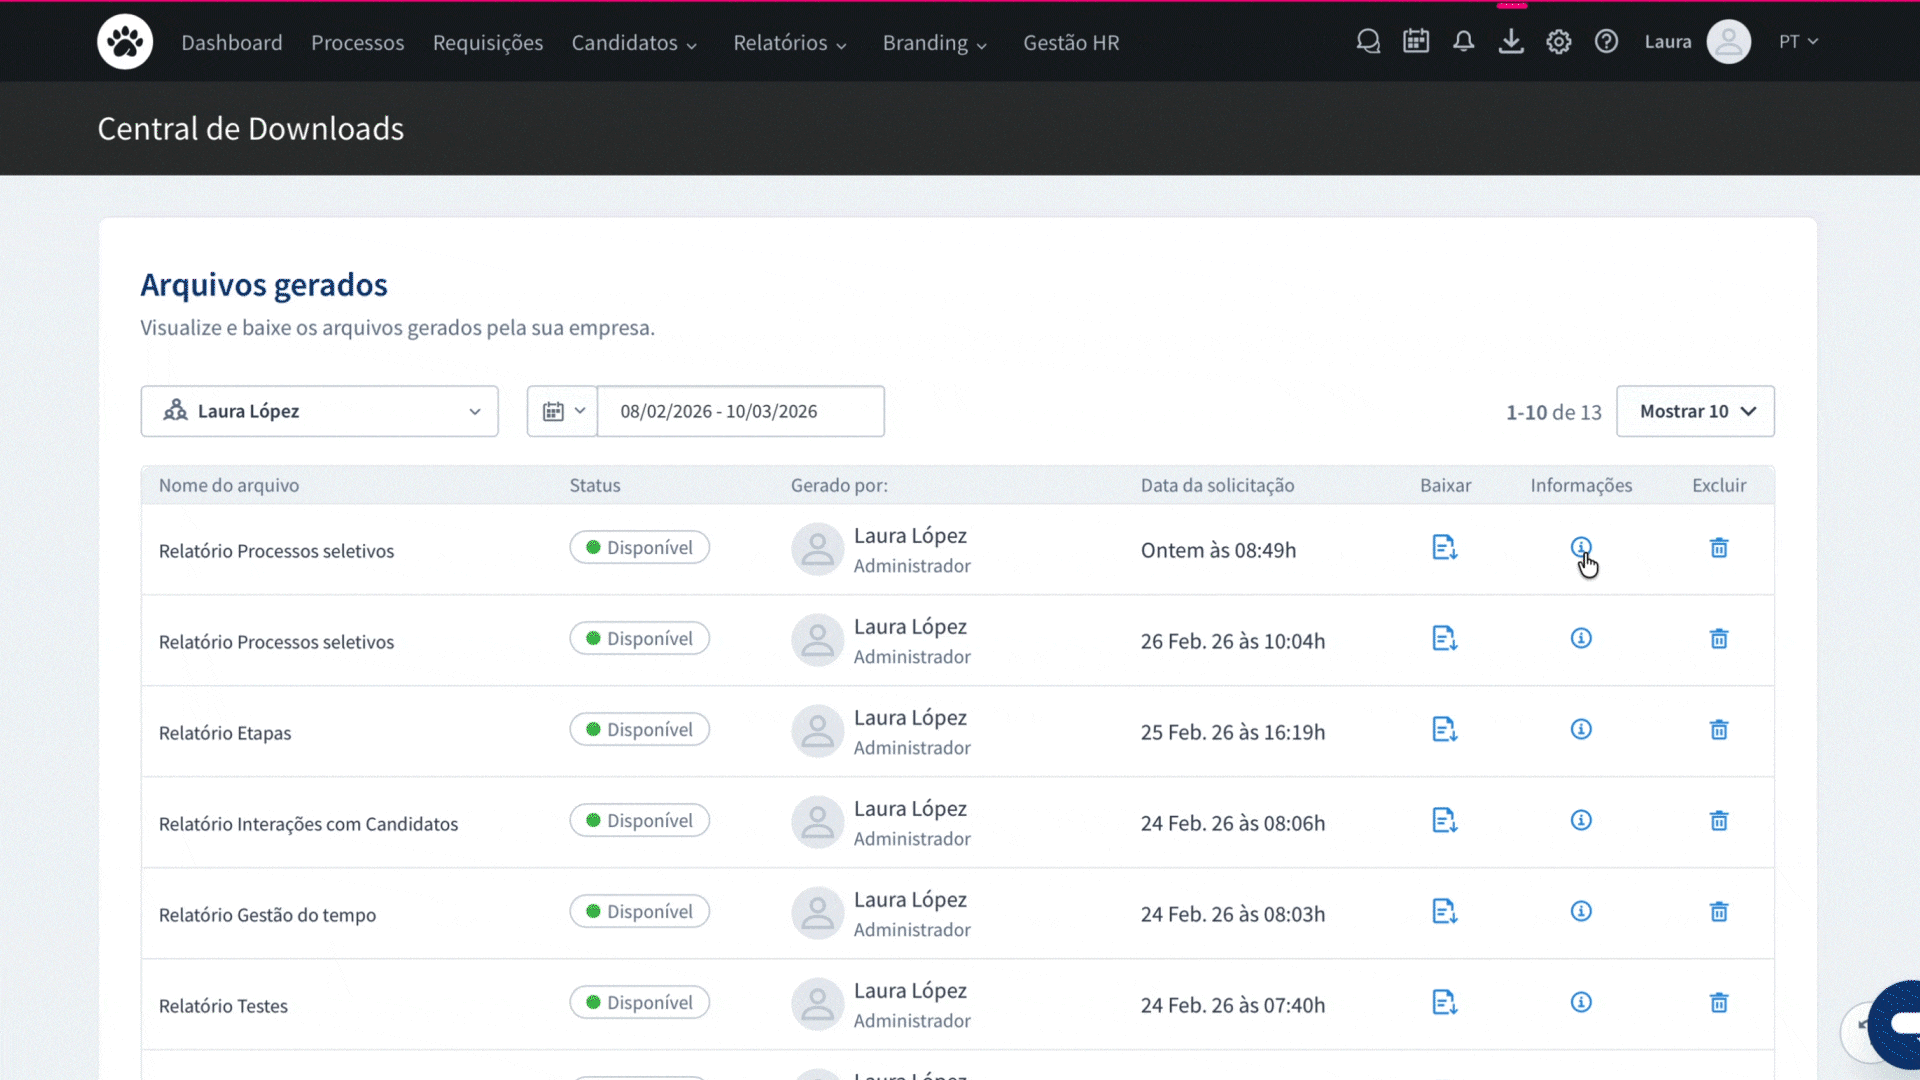
Task: Click the Dashboard navigation link
Action: click(232, 43)
